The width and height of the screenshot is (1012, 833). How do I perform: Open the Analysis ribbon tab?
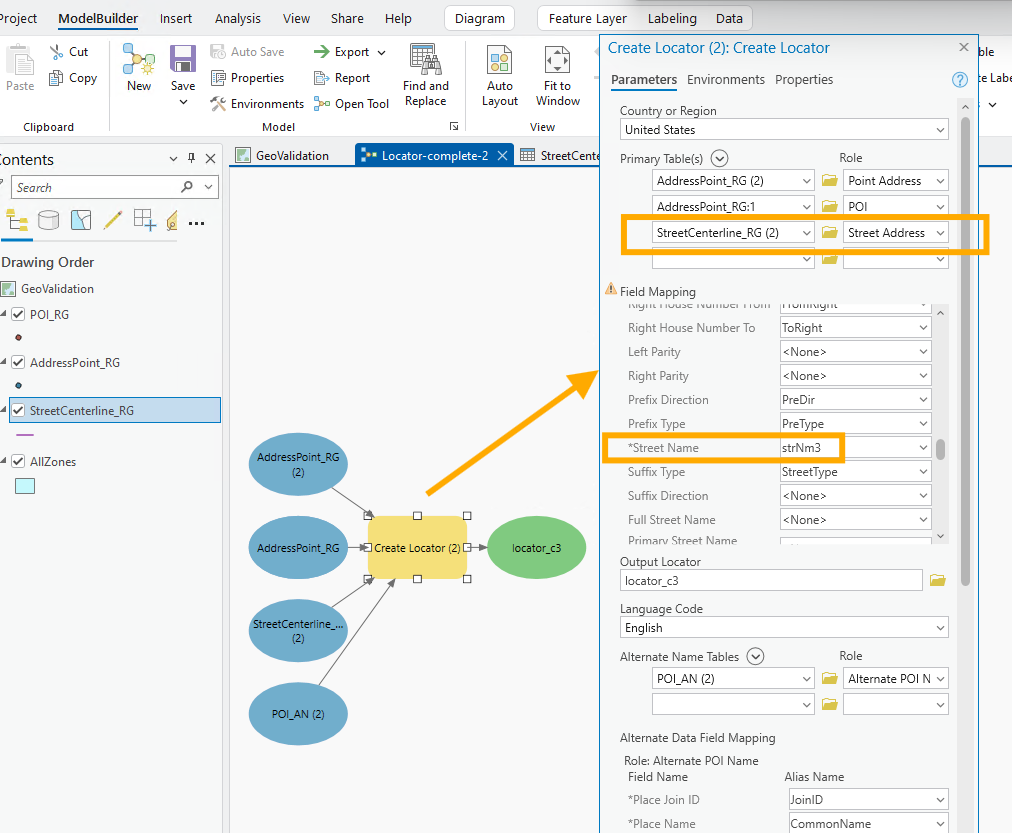point(238,18)
